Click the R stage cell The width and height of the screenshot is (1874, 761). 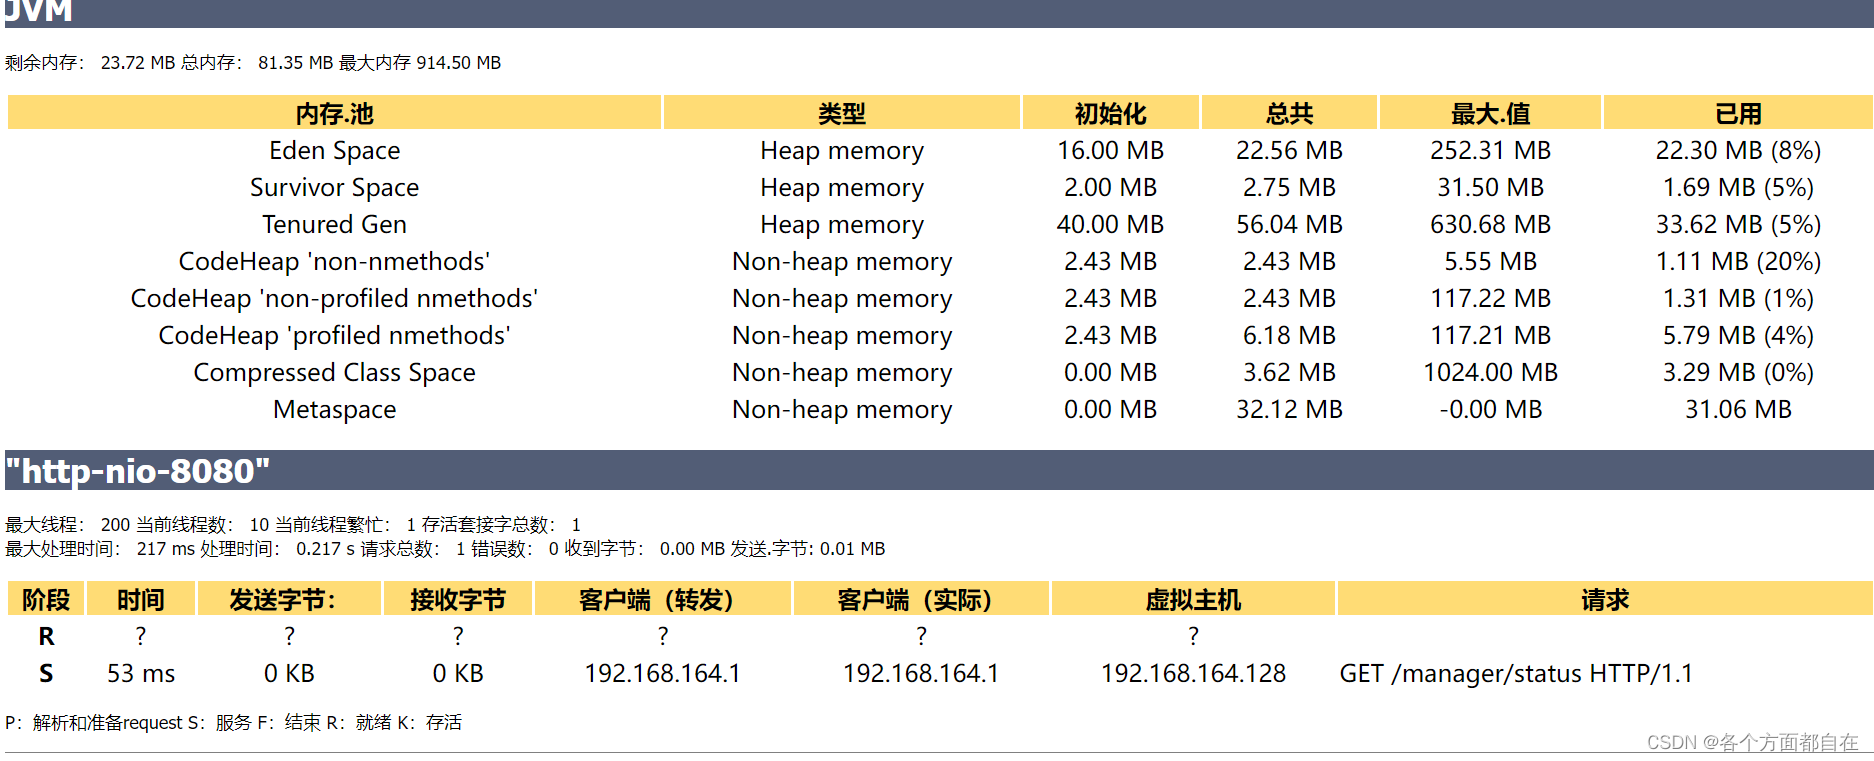pos(46,636)
